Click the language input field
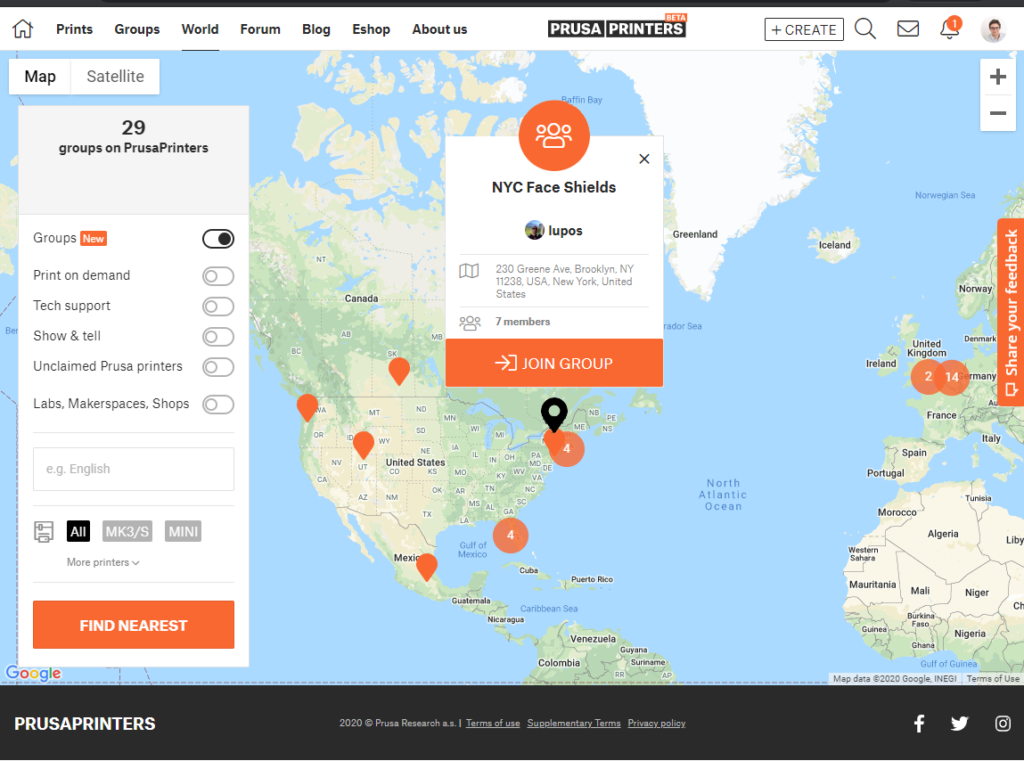The width and height of the screenshot is (1024, 761). [x=133, y=469]
